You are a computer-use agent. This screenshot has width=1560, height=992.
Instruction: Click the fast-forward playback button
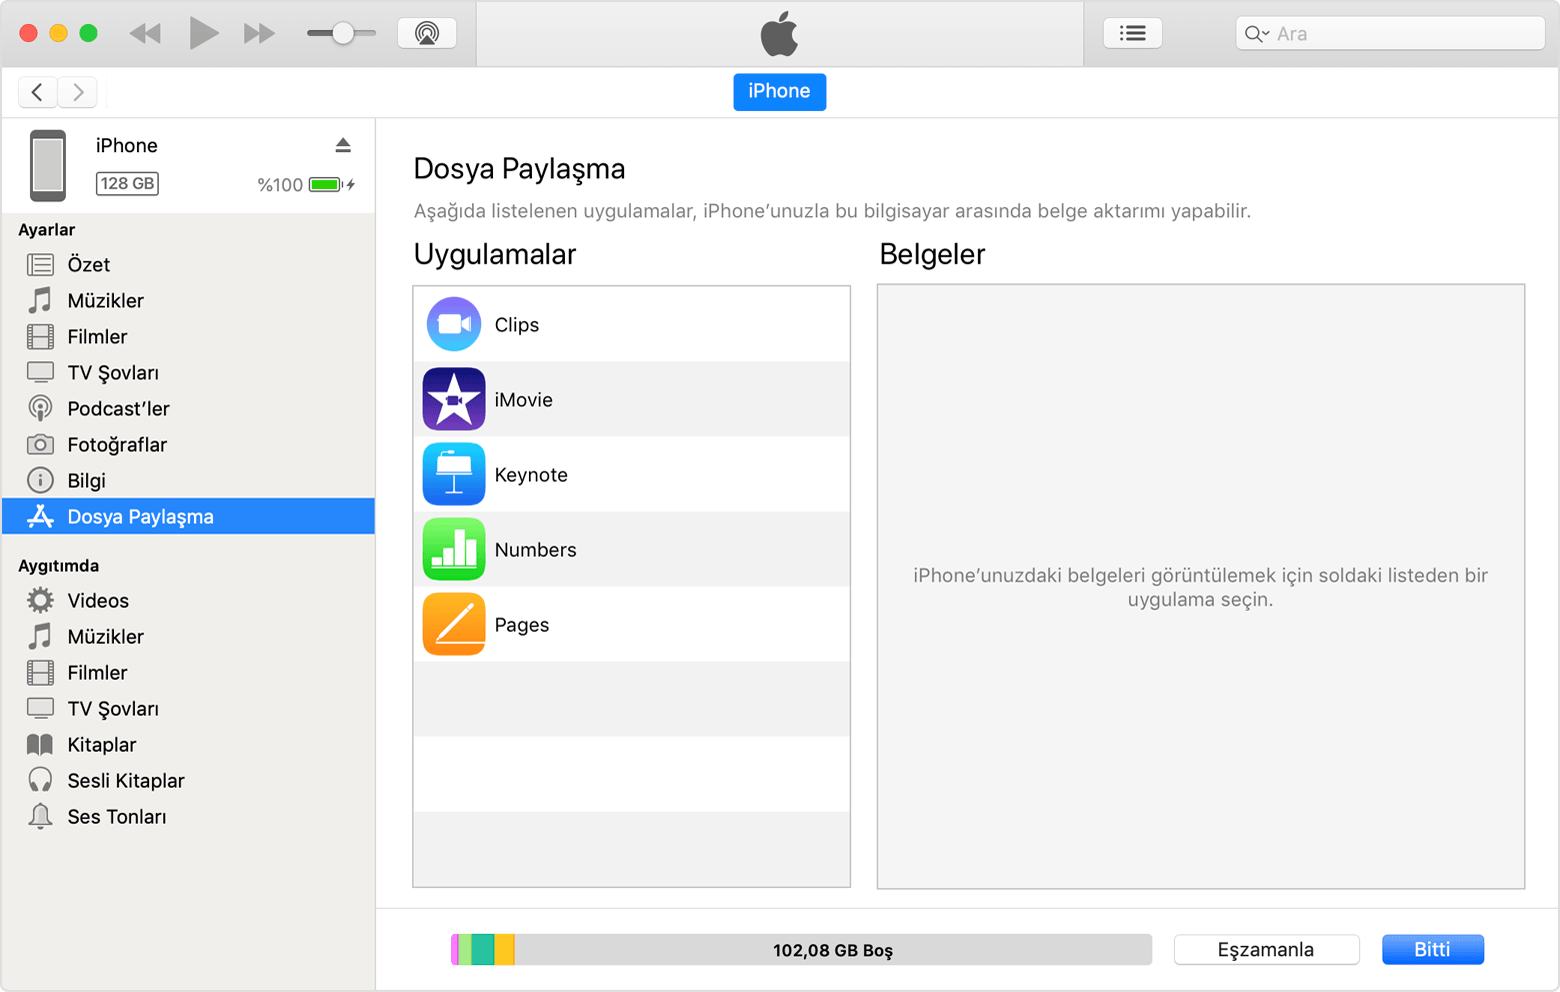pyautogui.click(x=259, y=34)
